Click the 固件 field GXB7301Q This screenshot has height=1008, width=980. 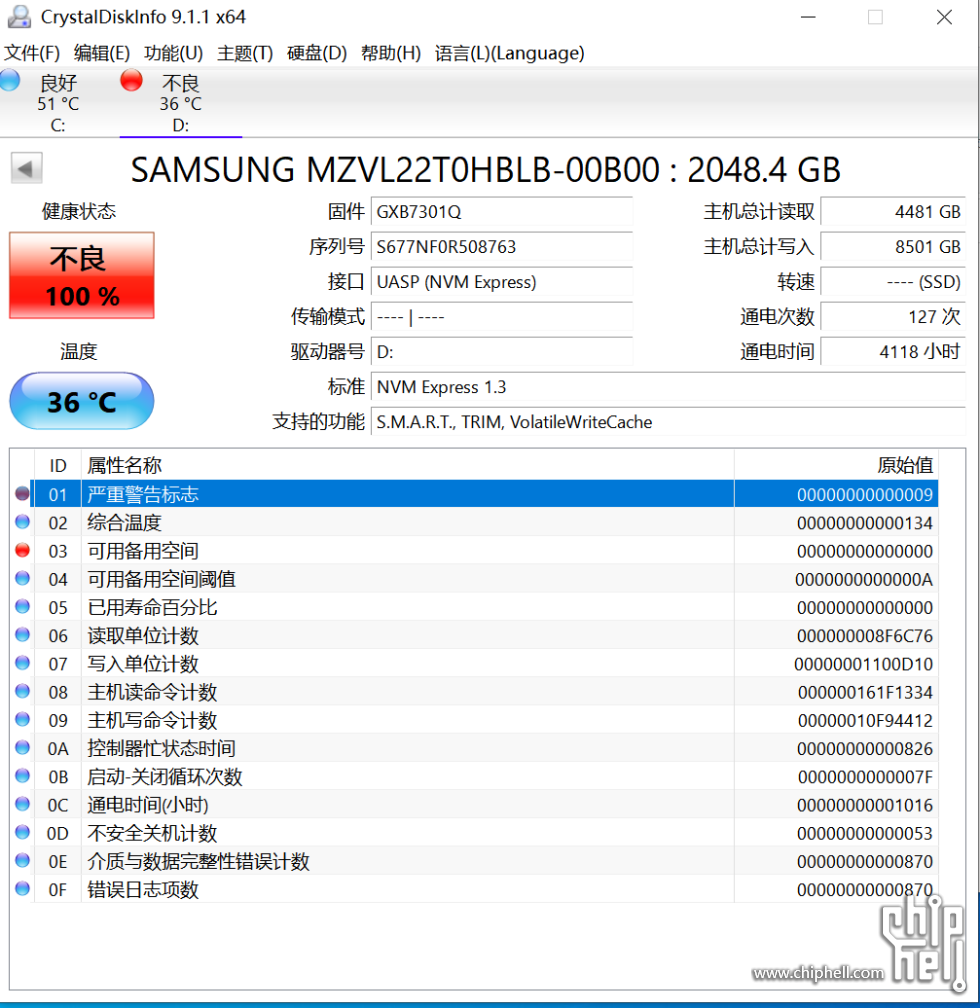click(502, 212)
